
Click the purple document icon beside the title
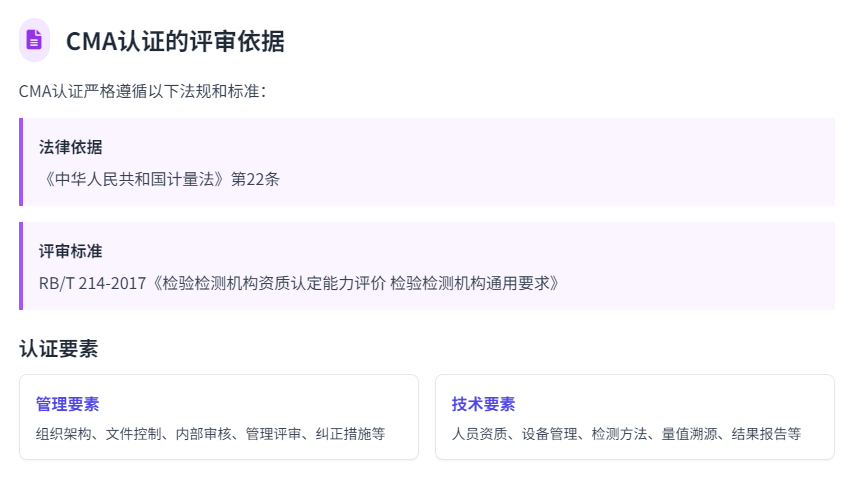point(34,40)
